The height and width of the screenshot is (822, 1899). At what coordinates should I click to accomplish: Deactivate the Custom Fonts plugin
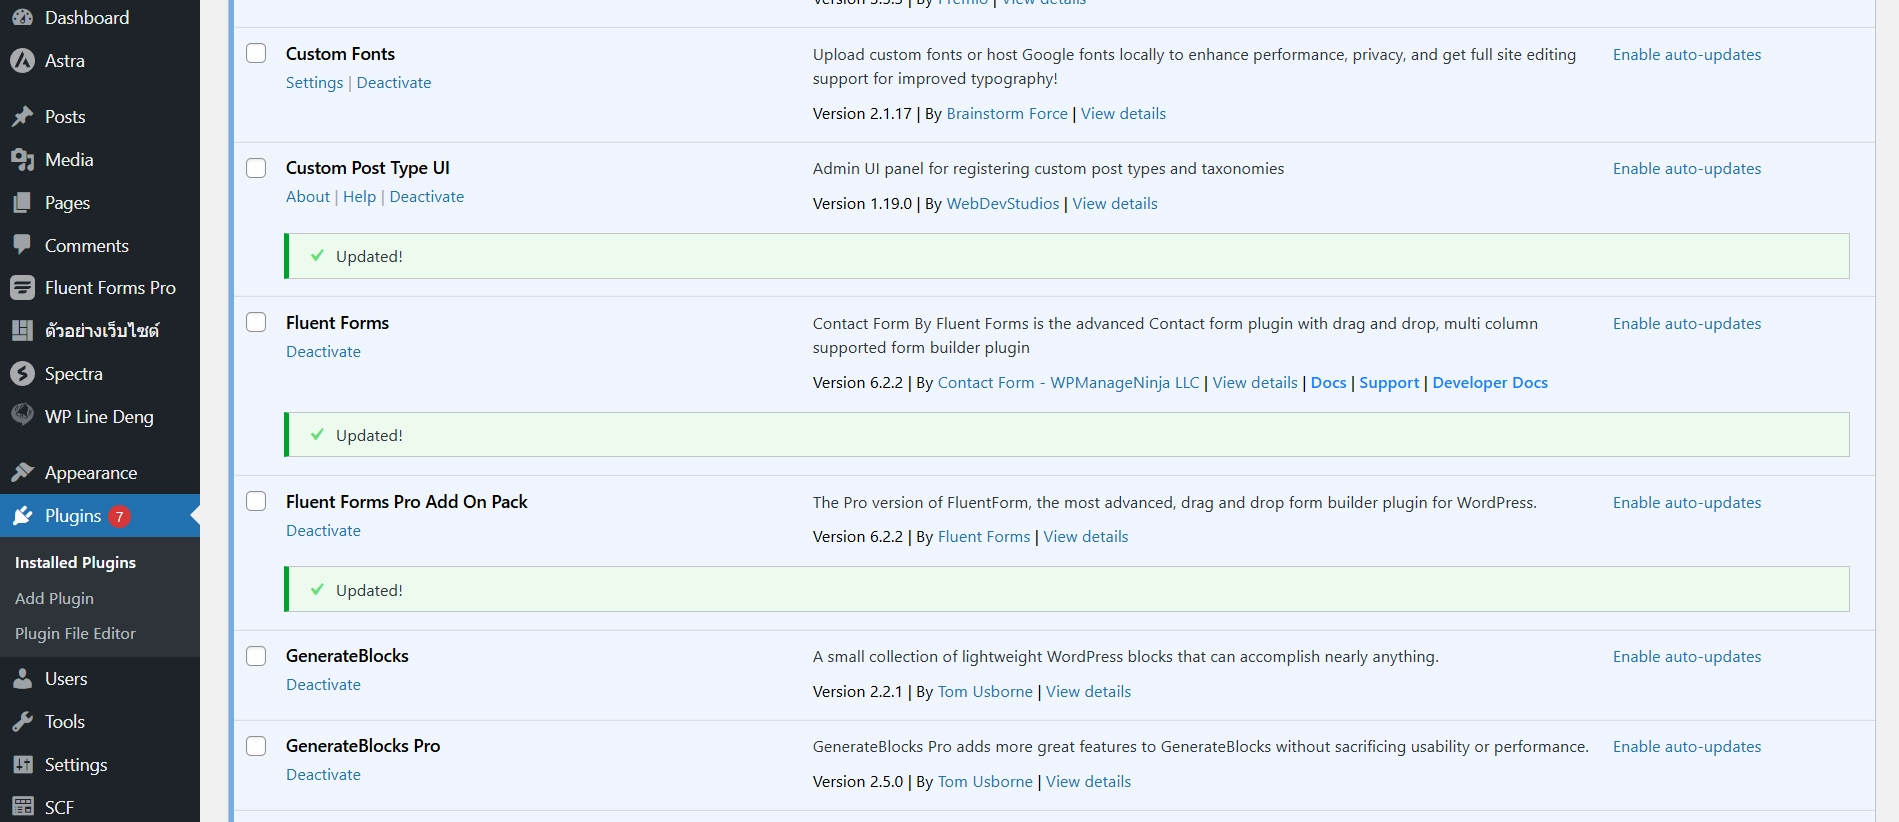(x=394, y=82)
